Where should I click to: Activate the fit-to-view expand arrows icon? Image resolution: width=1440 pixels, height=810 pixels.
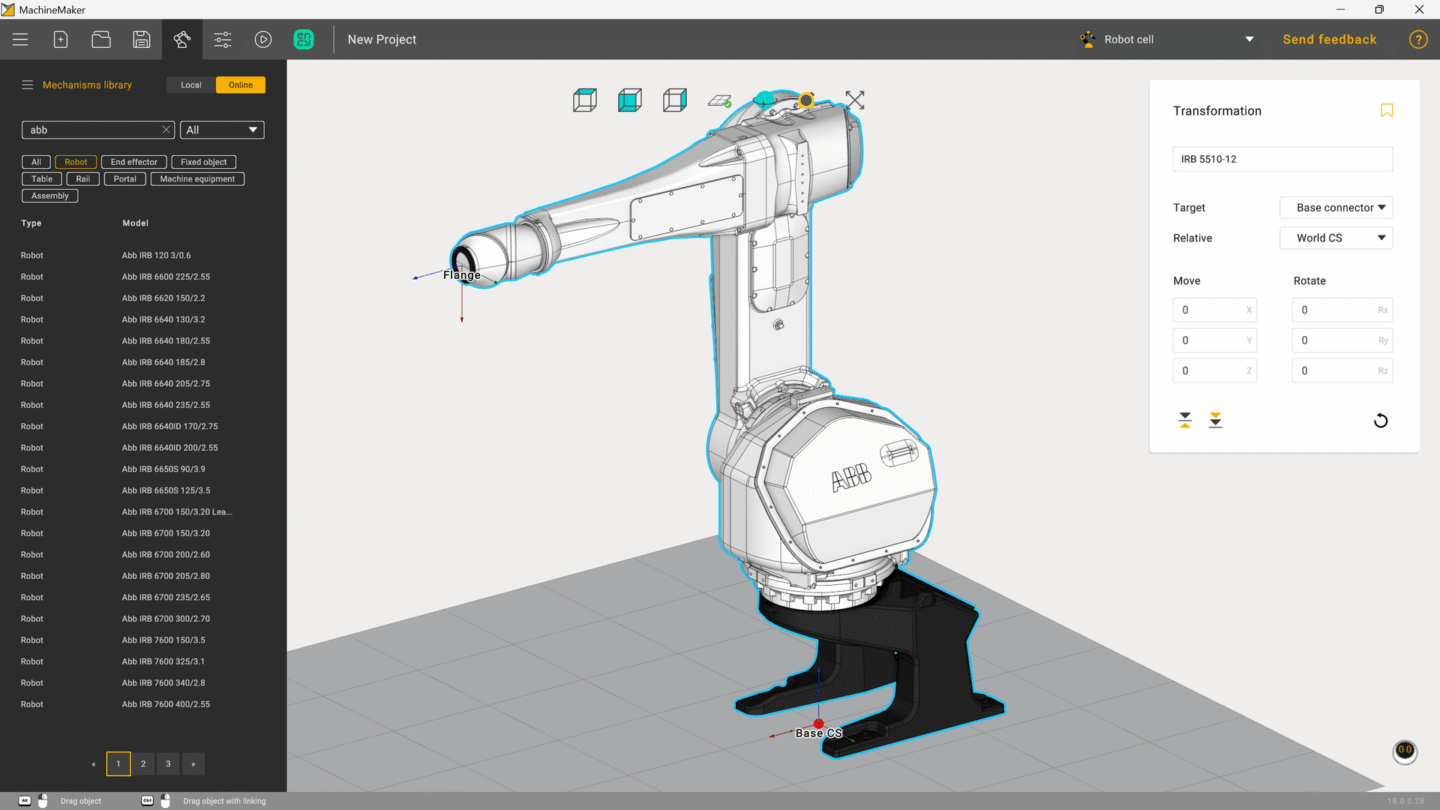coord(855,100)
